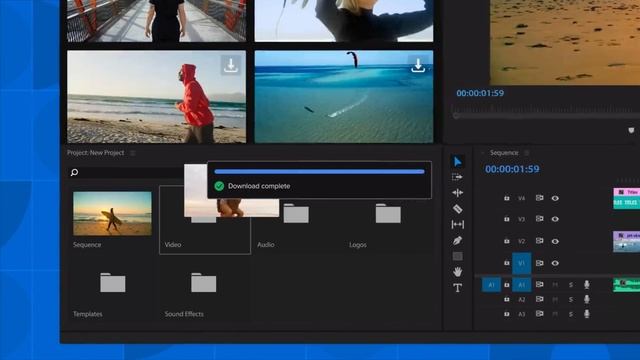Screen dimensions: 640x360
Task: Select the Pen tool
Action: pos(458,240)
